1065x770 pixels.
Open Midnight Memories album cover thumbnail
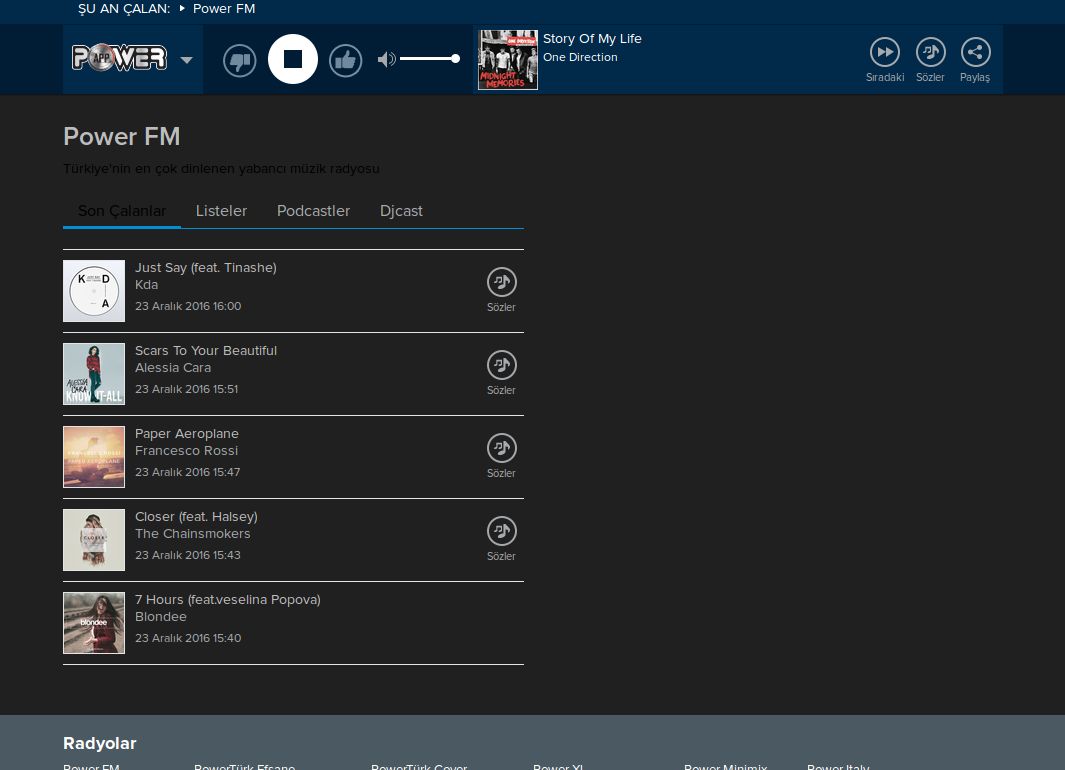[508, 60]
